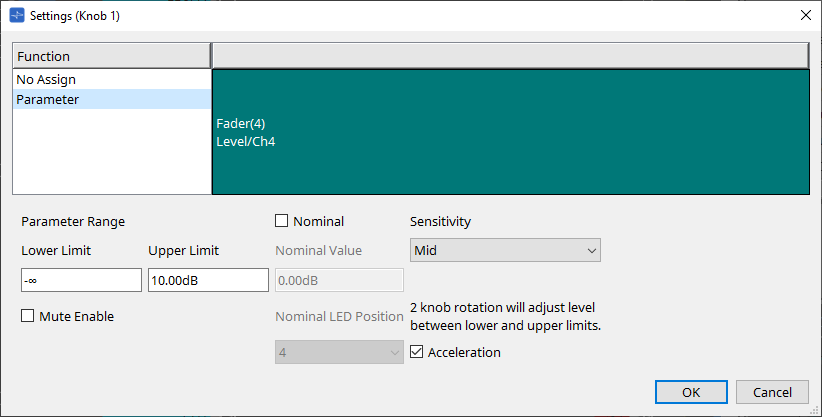The width and height of the screenshot is (827, 417).
Task: Enable the Nominal checkbox
Action: tap(282, 221)
